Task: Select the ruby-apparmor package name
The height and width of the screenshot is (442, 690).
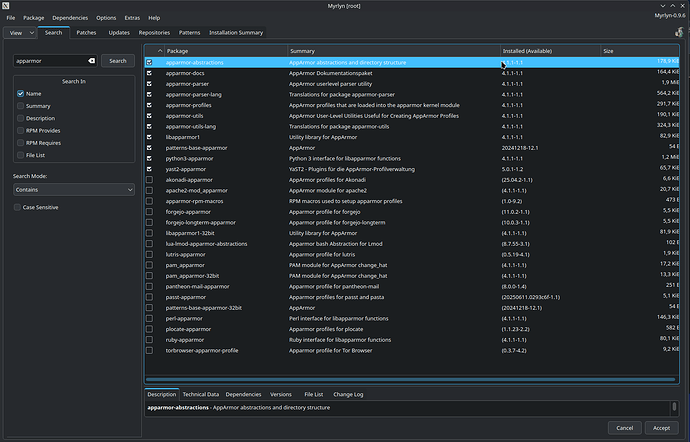Action: coord(185,340)
